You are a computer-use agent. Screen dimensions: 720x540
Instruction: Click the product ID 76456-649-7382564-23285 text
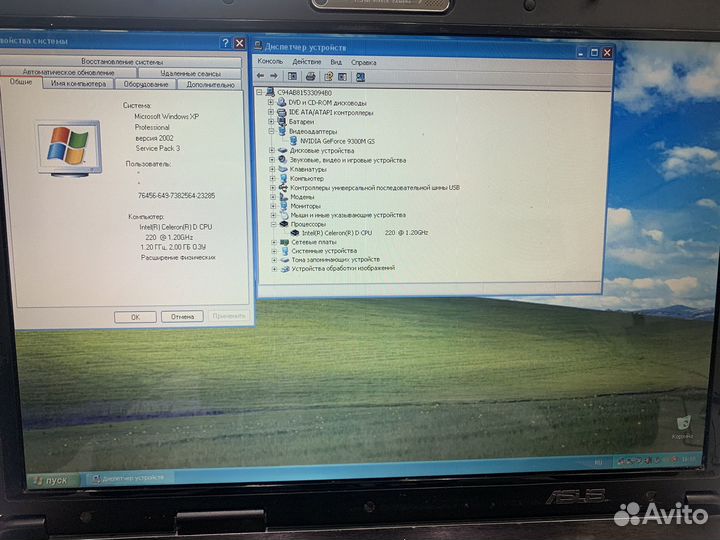pyautogui.click(x=176, y=196)
